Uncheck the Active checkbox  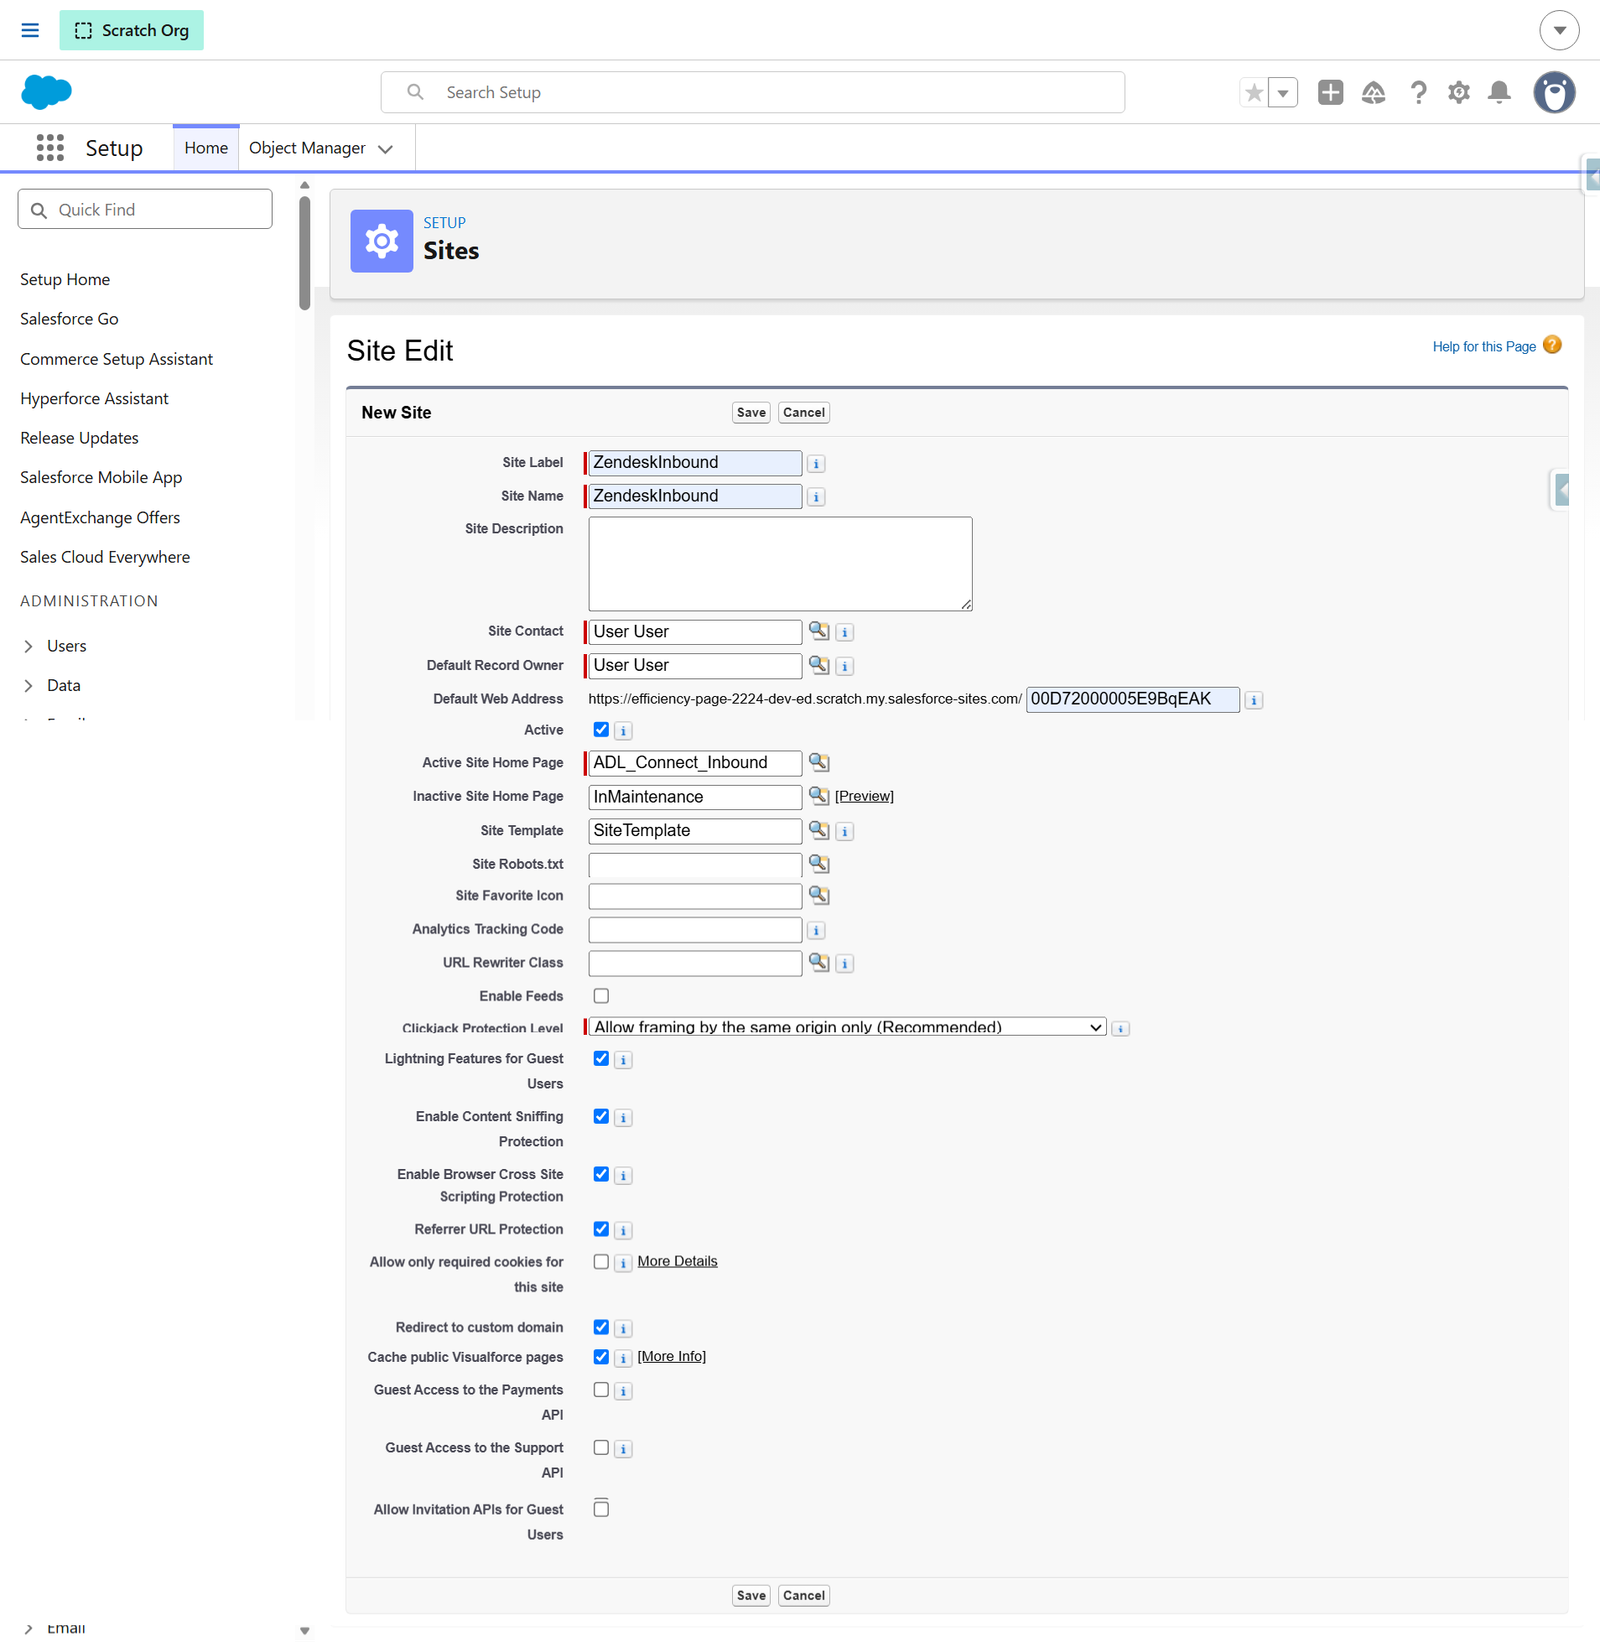tap(601, 730)
